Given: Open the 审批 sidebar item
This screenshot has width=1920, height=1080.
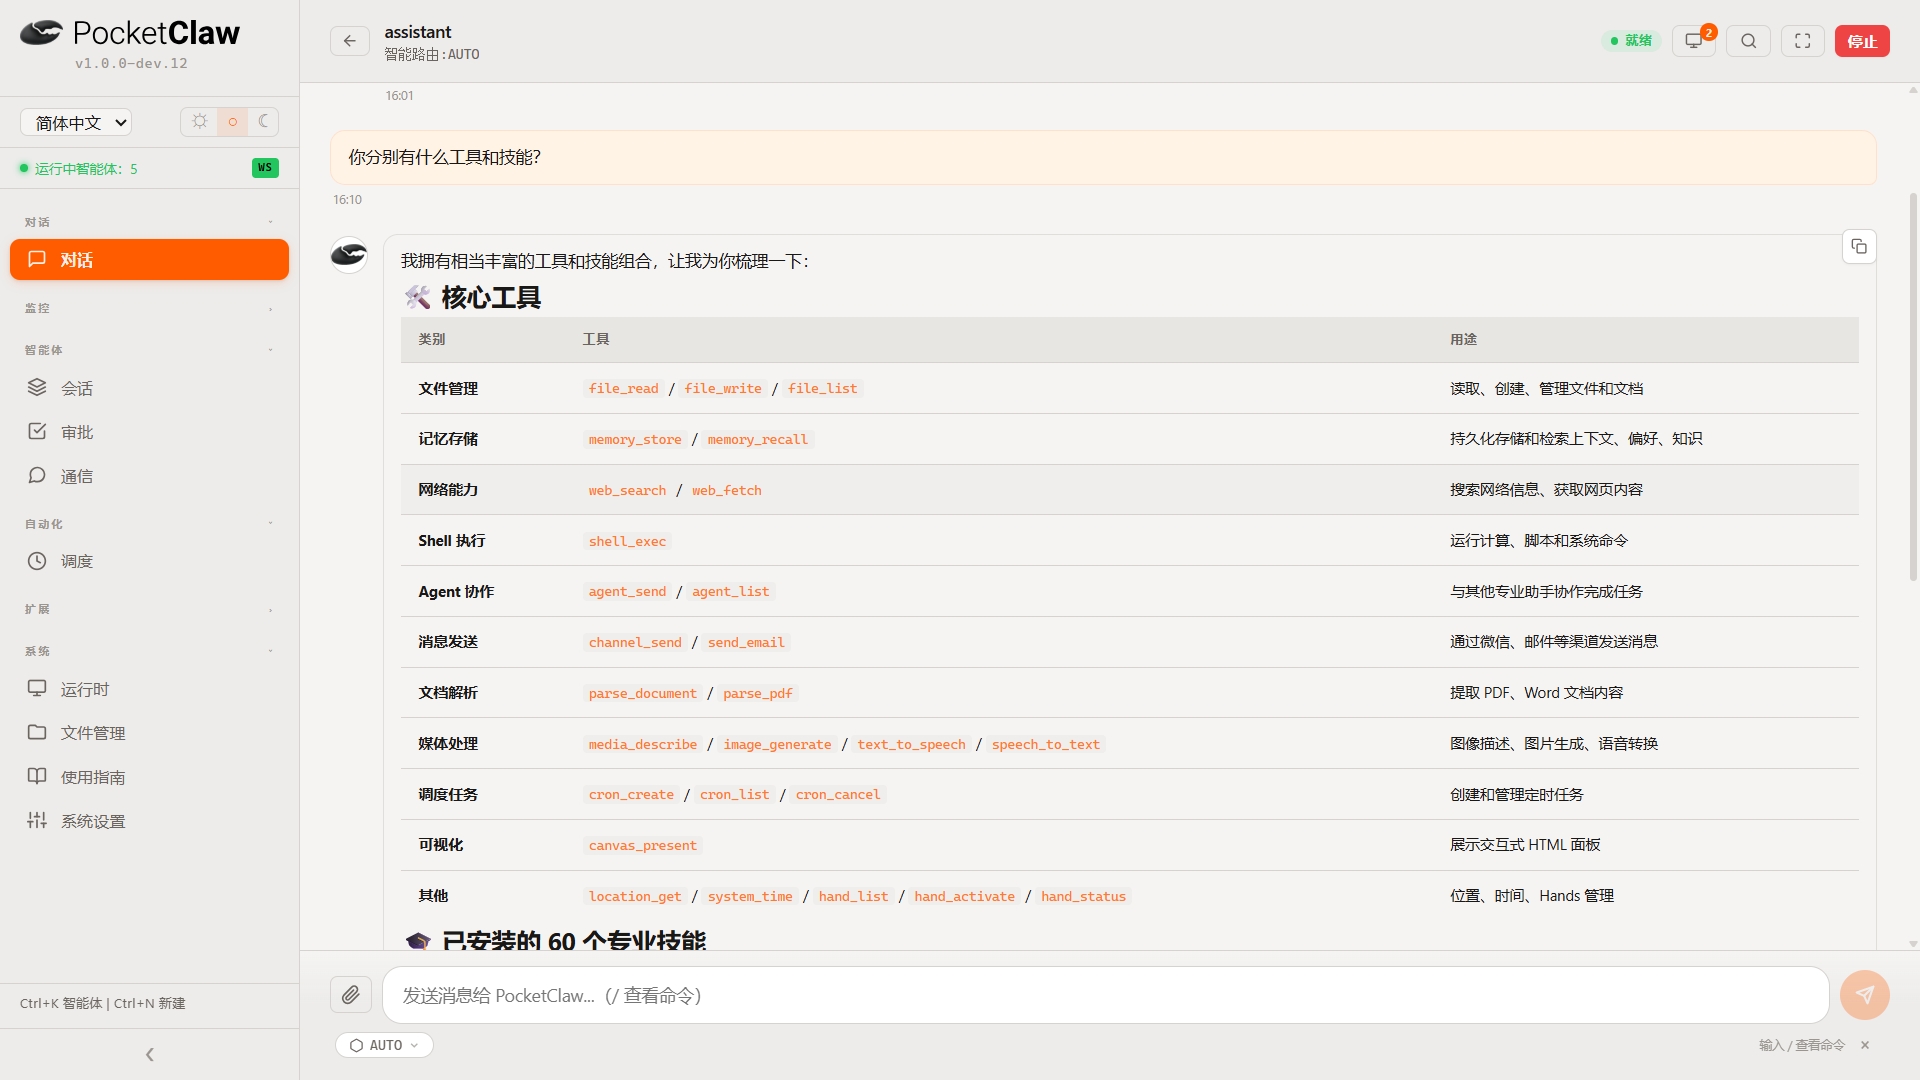Looking at the screenshot, I should [x=150, y=432].
